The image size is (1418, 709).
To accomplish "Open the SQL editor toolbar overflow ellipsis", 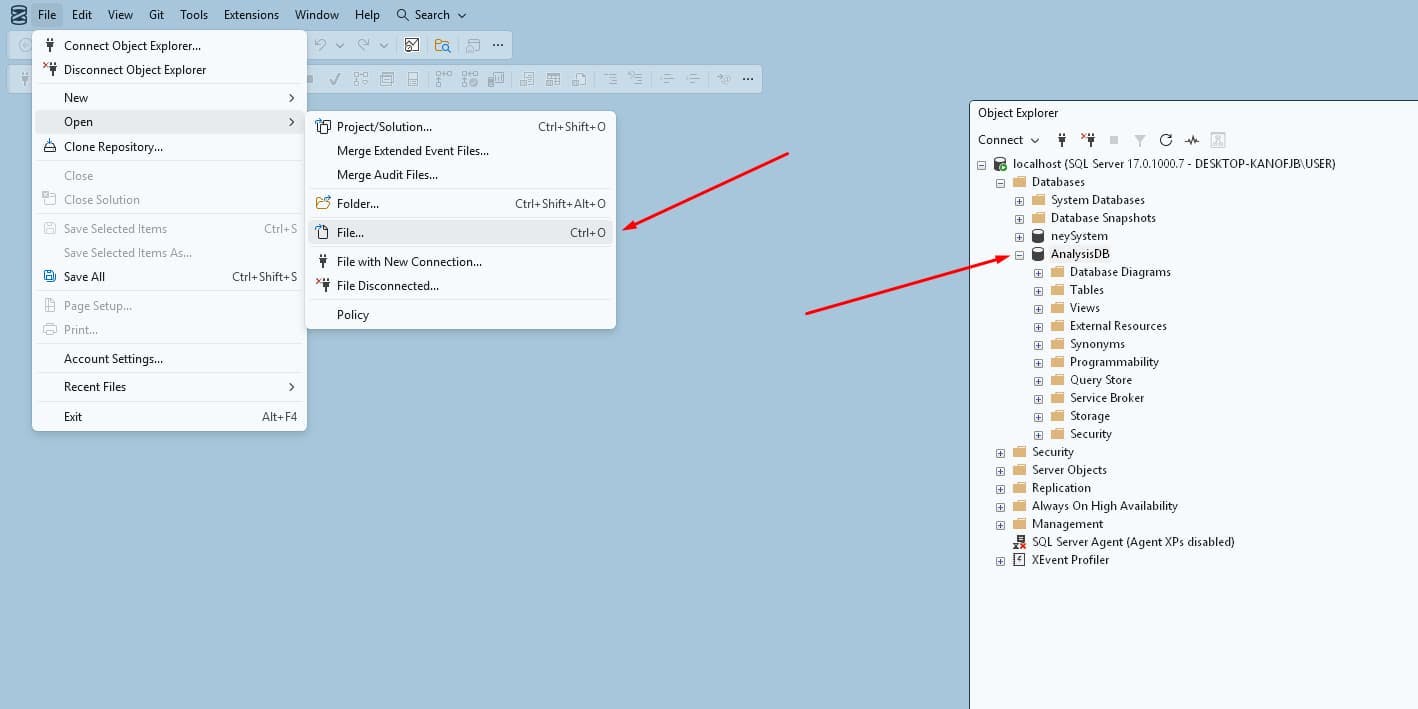I will pyautogui.click(x=748, y=79).
